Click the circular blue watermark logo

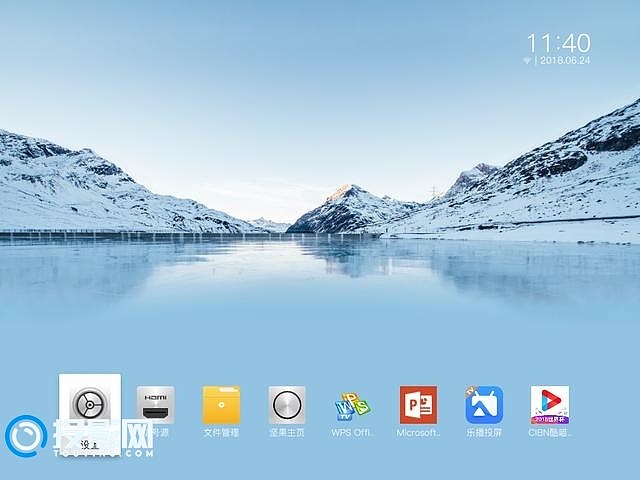coord(25,437)
